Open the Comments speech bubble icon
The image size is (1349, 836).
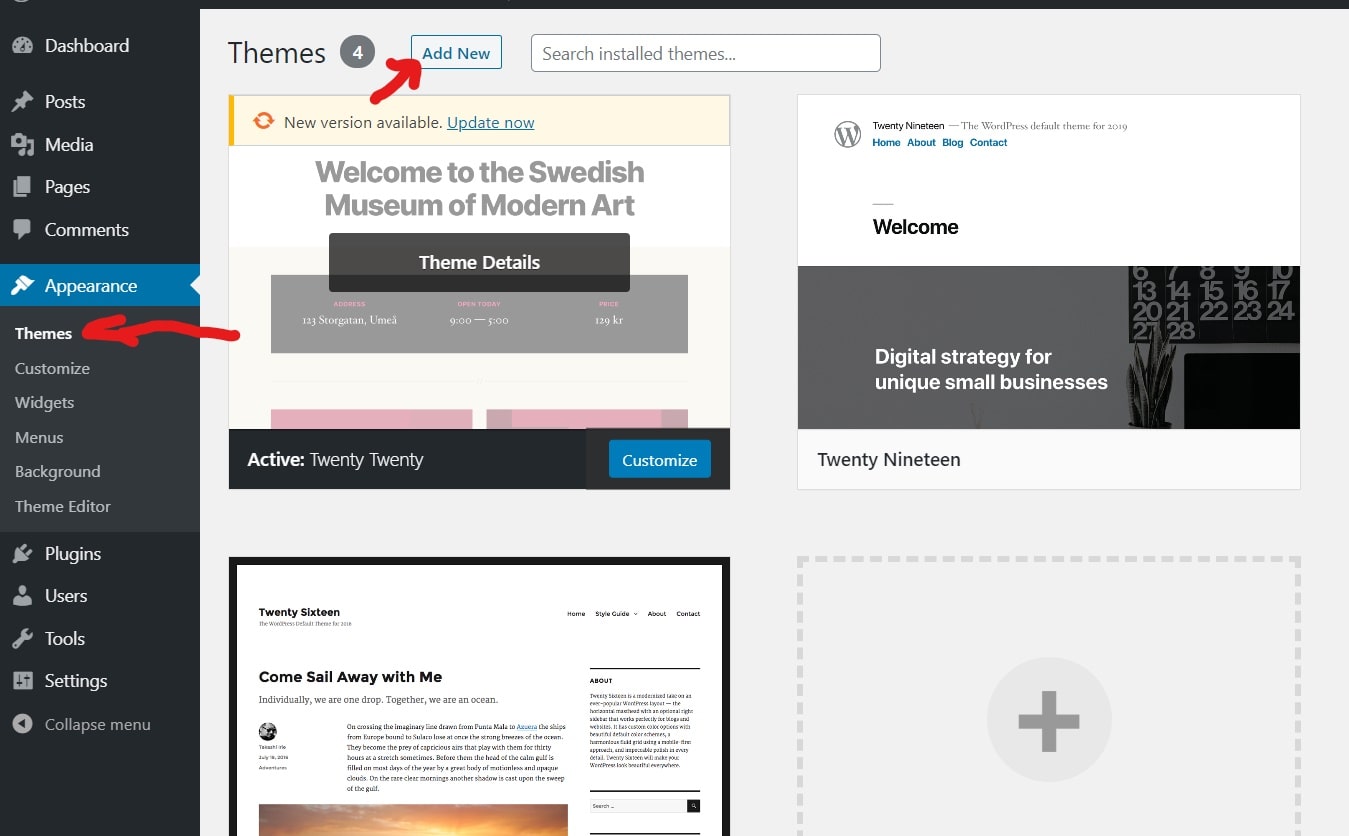[x=22, y=229]
